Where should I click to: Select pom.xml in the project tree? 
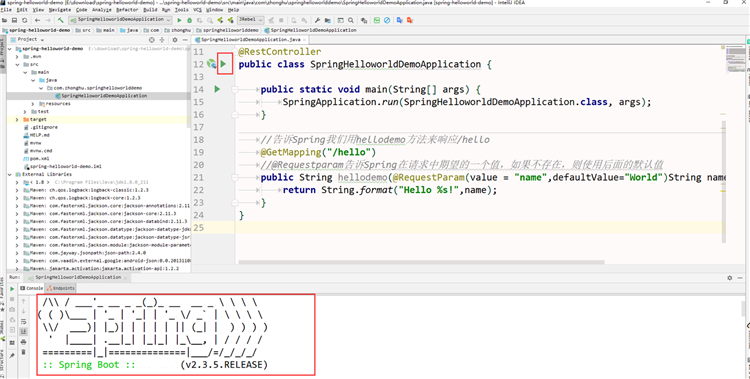coord(39,158)
